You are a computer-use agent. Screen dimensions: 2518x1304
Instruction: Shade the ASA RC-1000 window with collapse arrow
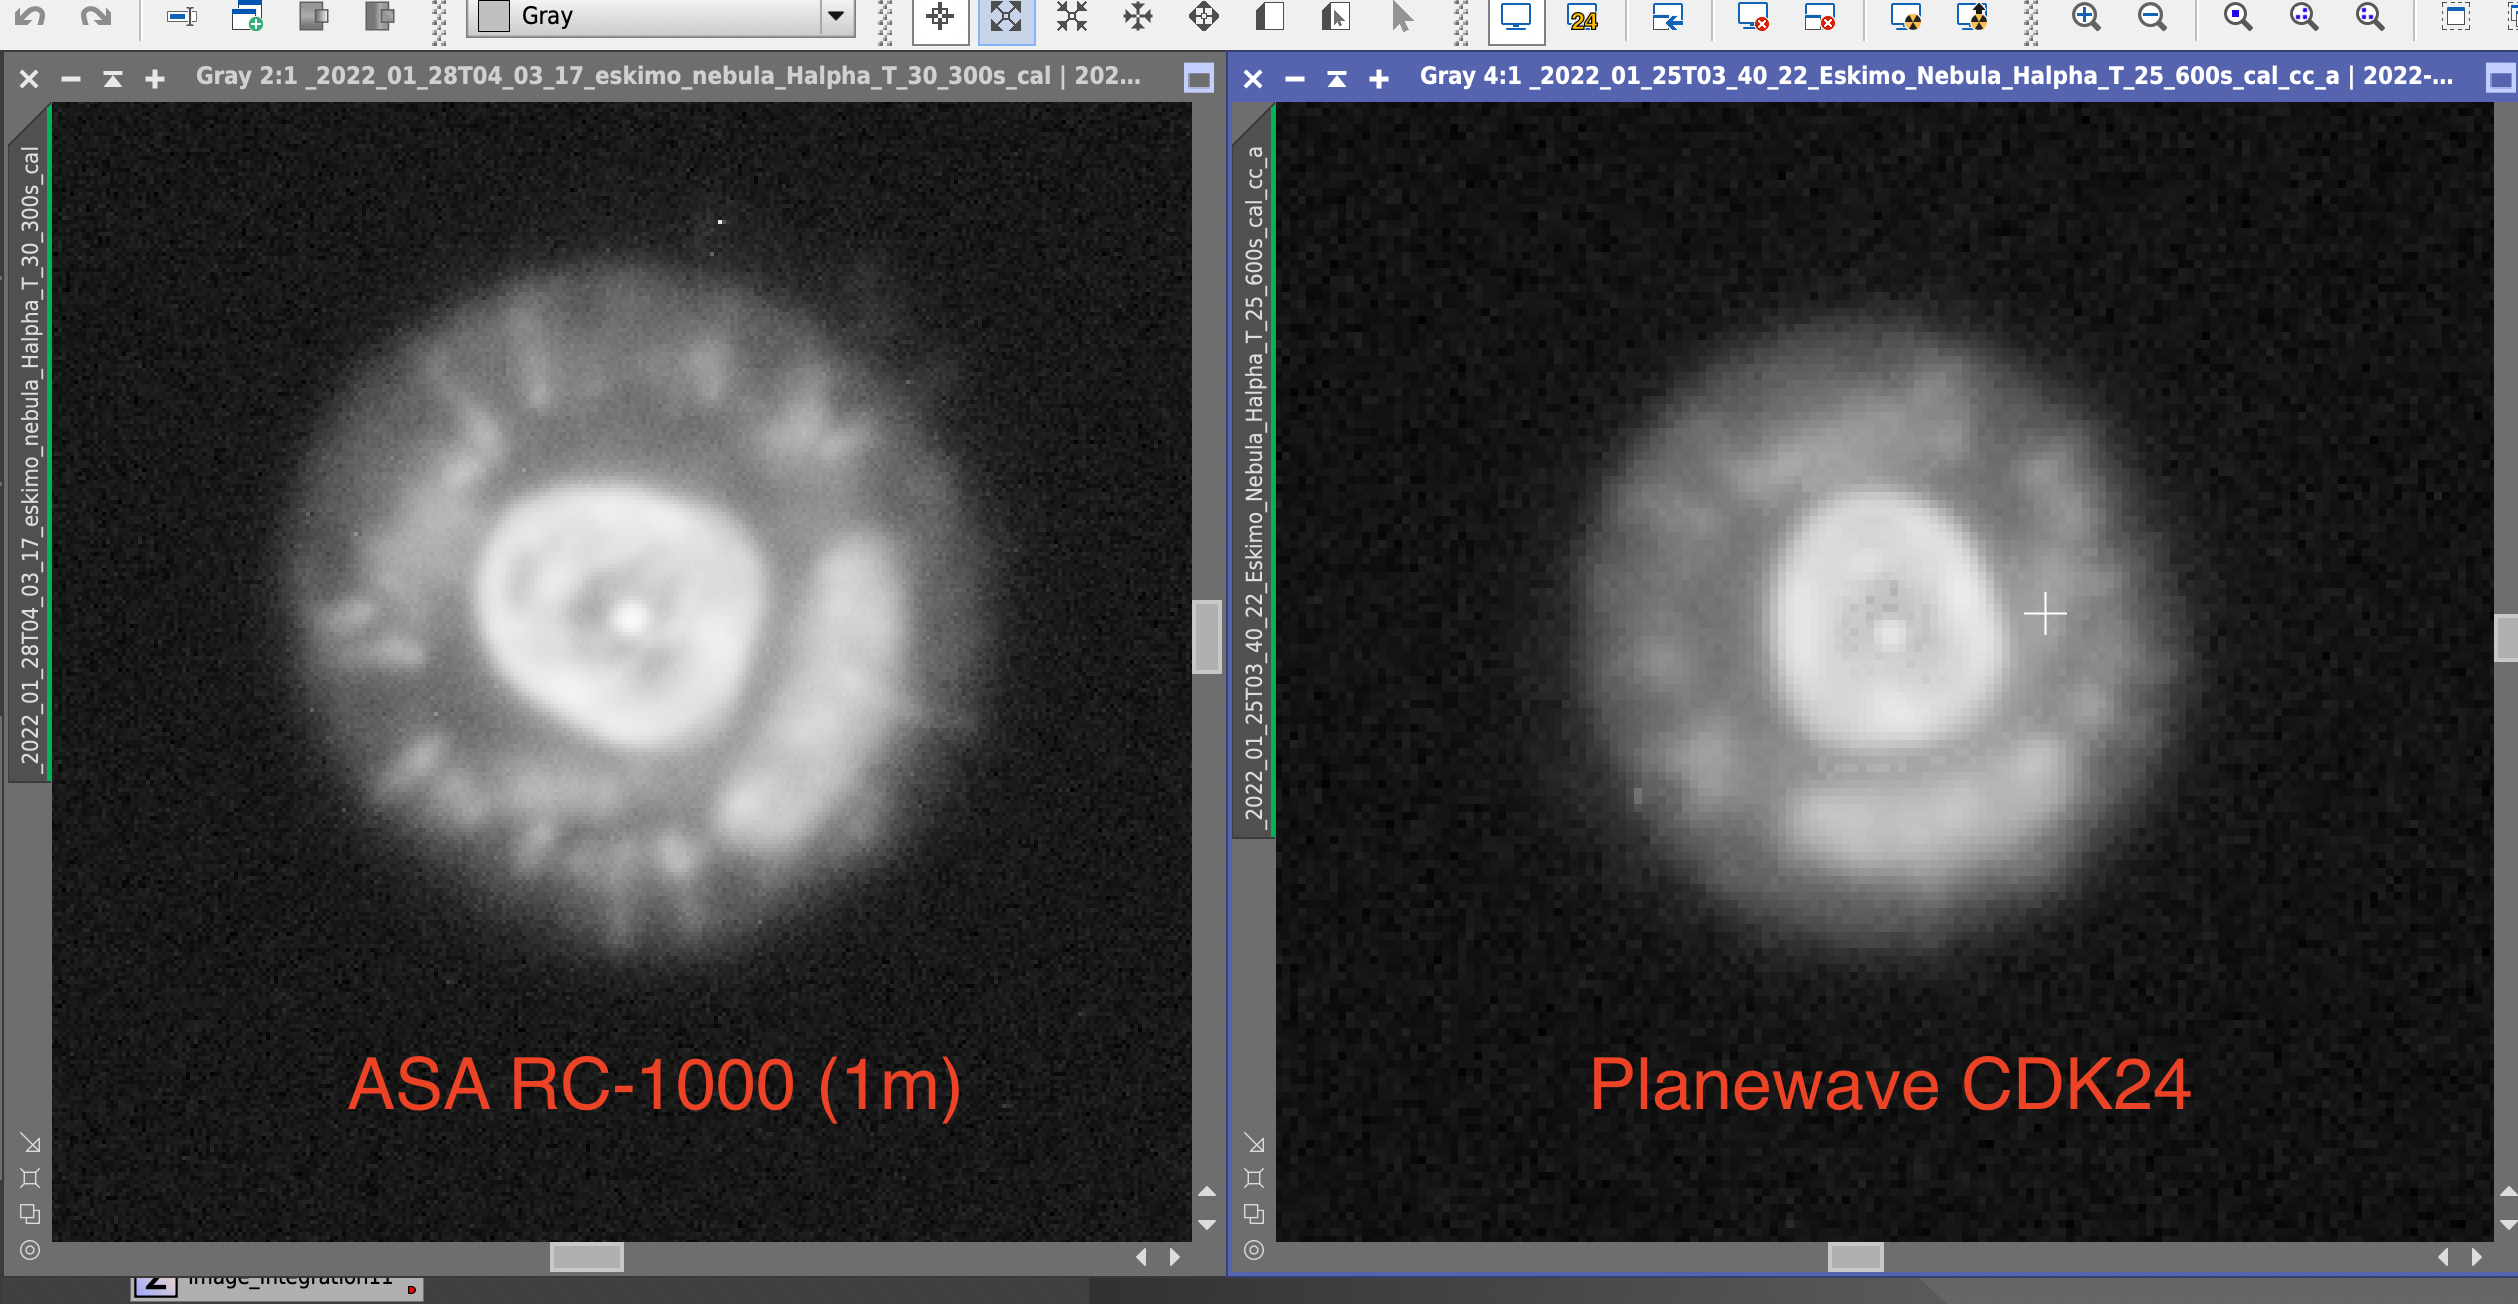113,78
